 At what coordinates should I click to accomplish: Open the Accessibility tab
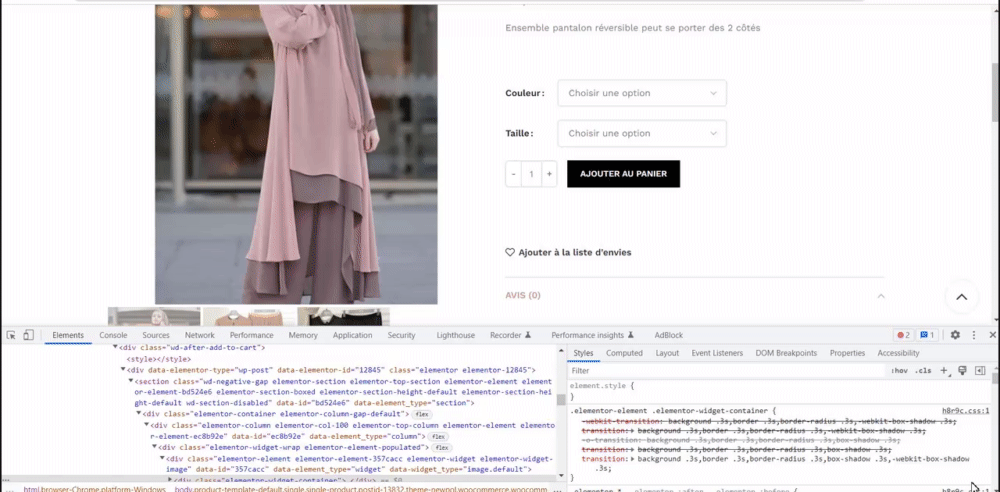coord(898,353)
